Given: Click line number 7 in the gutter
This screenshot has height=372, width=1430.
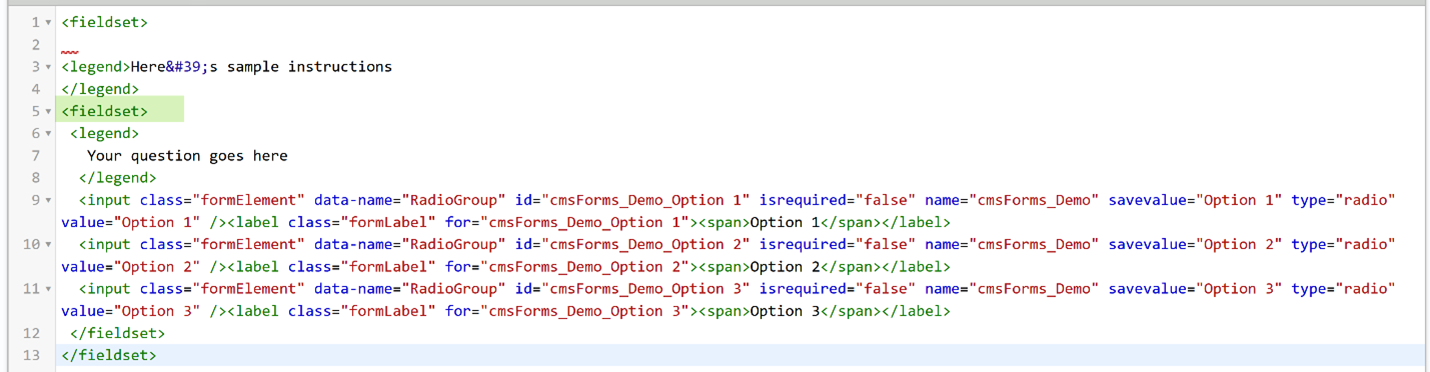Looking at the screenshot, I should [x=36, y=155].
